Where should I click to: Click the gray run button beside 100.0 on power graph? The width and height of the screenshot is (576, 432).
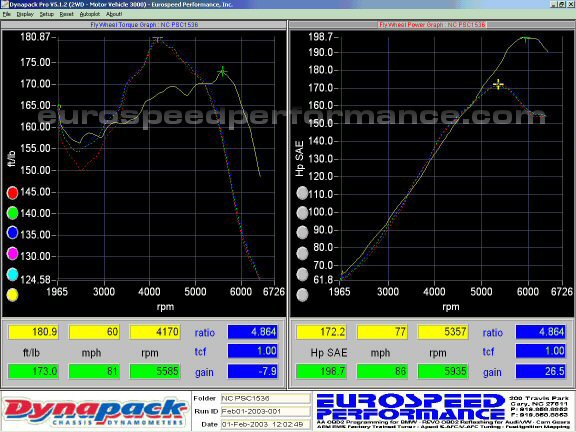(x=302, y=213)
